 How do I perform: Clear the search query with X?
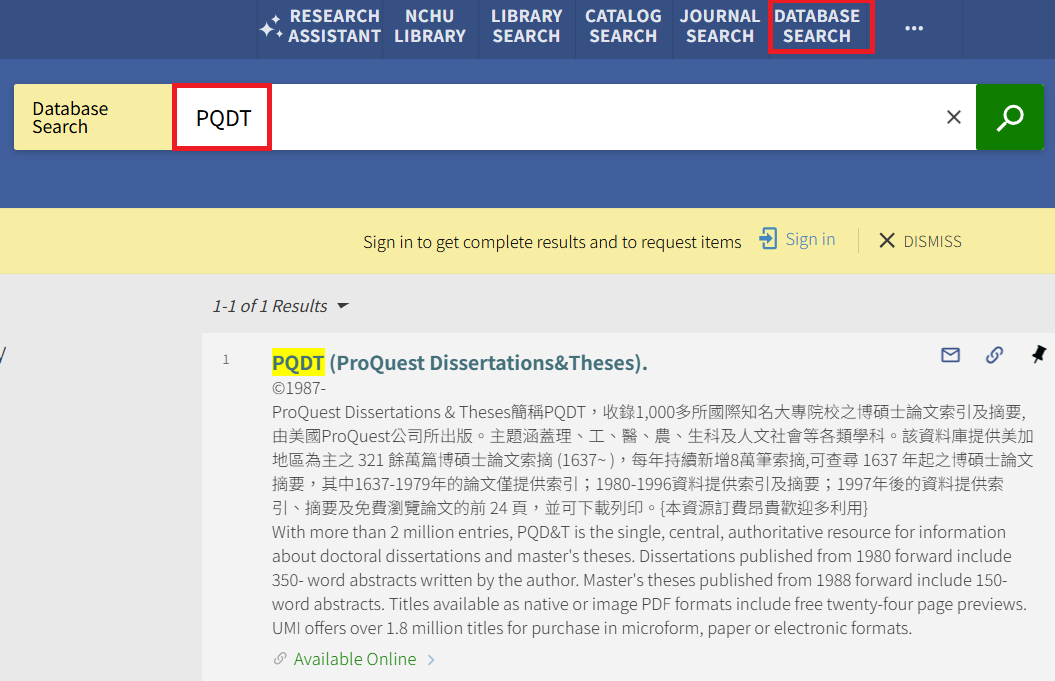click(x=953, y=117)
